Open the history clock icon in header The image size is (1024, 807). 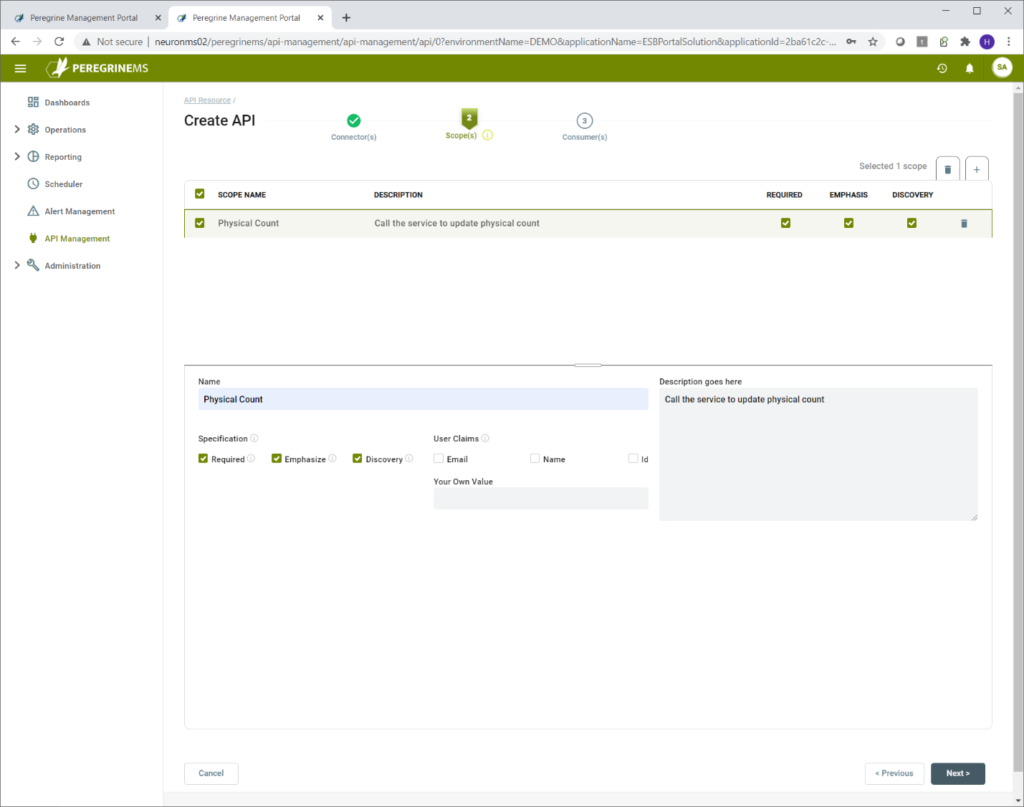[x=942, y=68]
